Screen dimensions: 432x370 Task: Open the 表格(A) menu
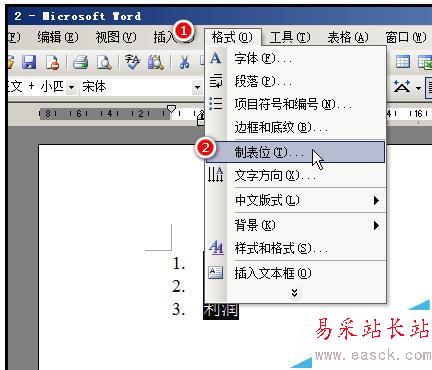[x=348, y=37]
